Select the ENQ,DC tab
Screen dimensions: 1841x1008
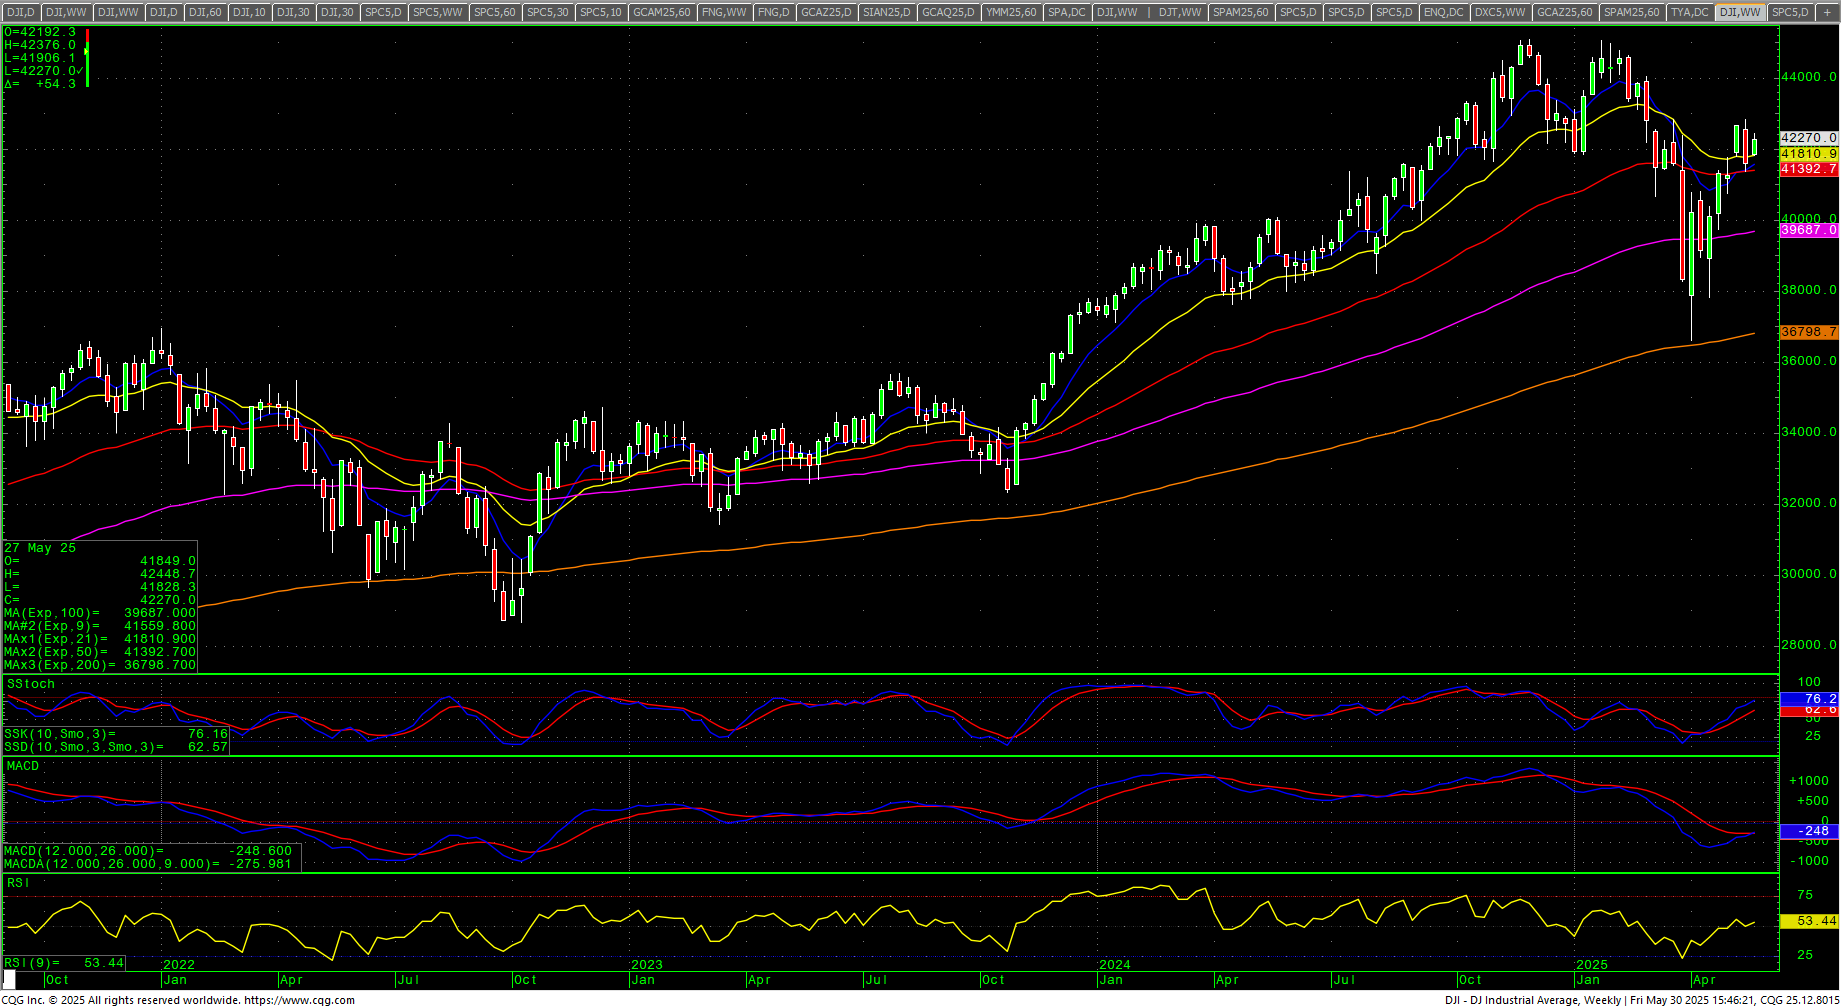(x=1444, y=12)
